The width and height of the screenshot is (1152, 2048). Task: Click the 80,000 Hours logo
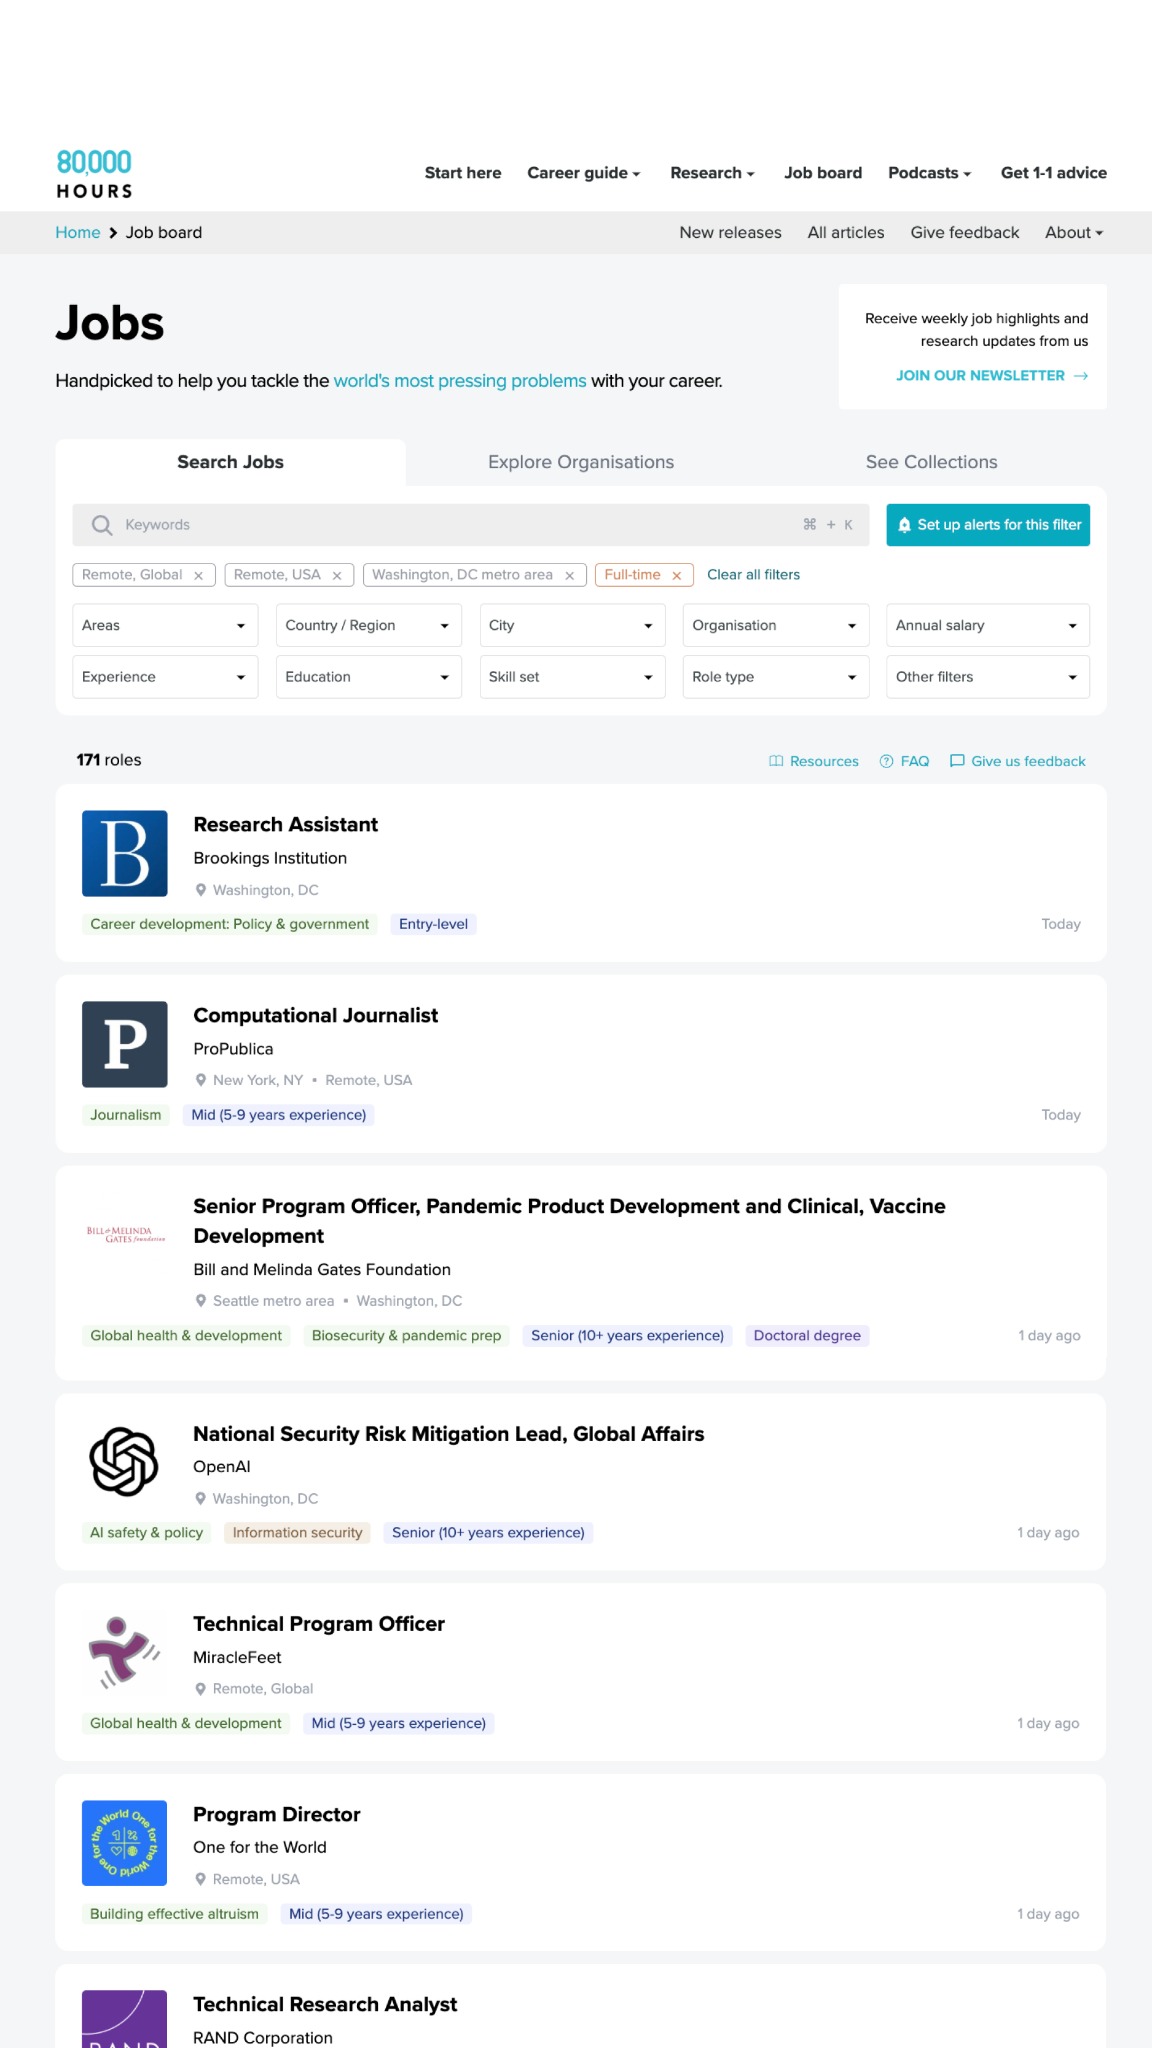point(94,174)
